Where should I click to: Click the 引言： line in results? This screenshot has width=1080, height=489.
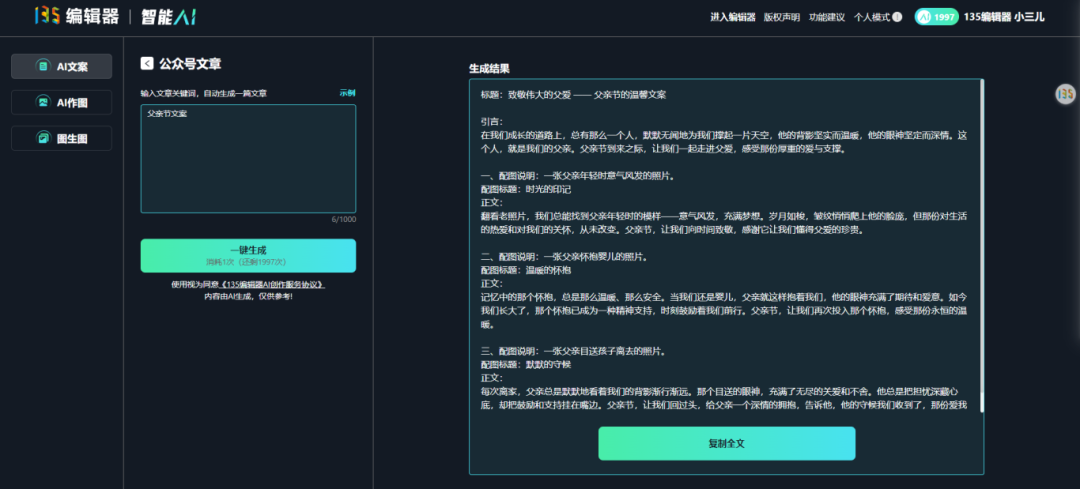pos(492,121)
